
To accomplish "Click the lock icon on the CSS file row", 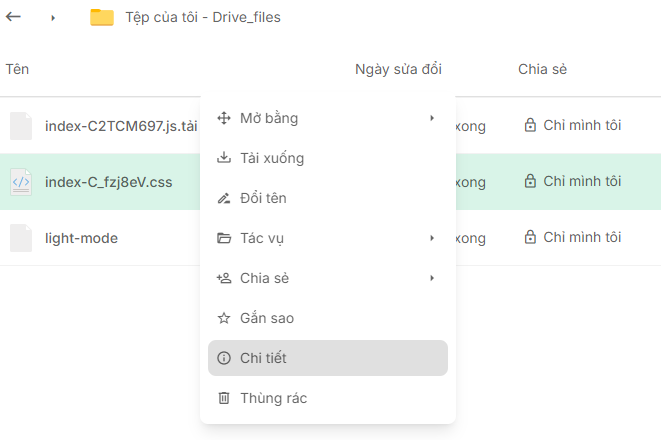I will (530, 182).
